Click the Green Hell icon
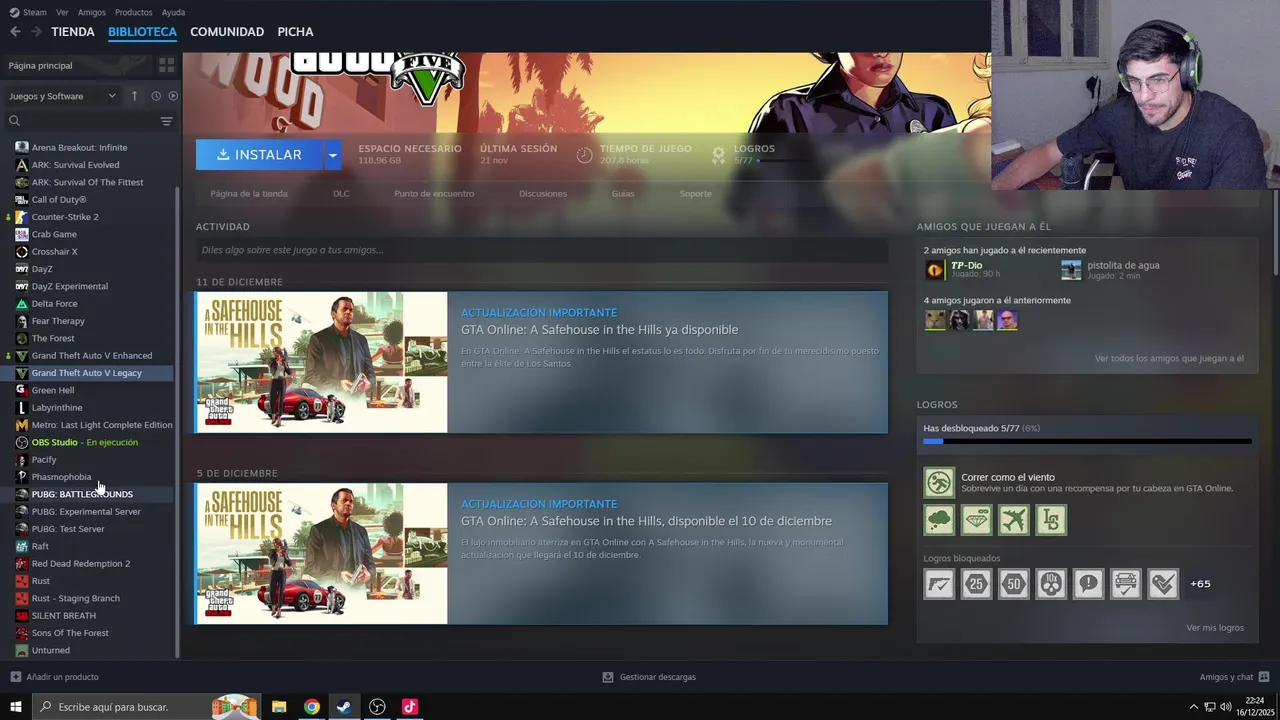The width and height of the screenshot is (1280, 720). tap(22, 390)
